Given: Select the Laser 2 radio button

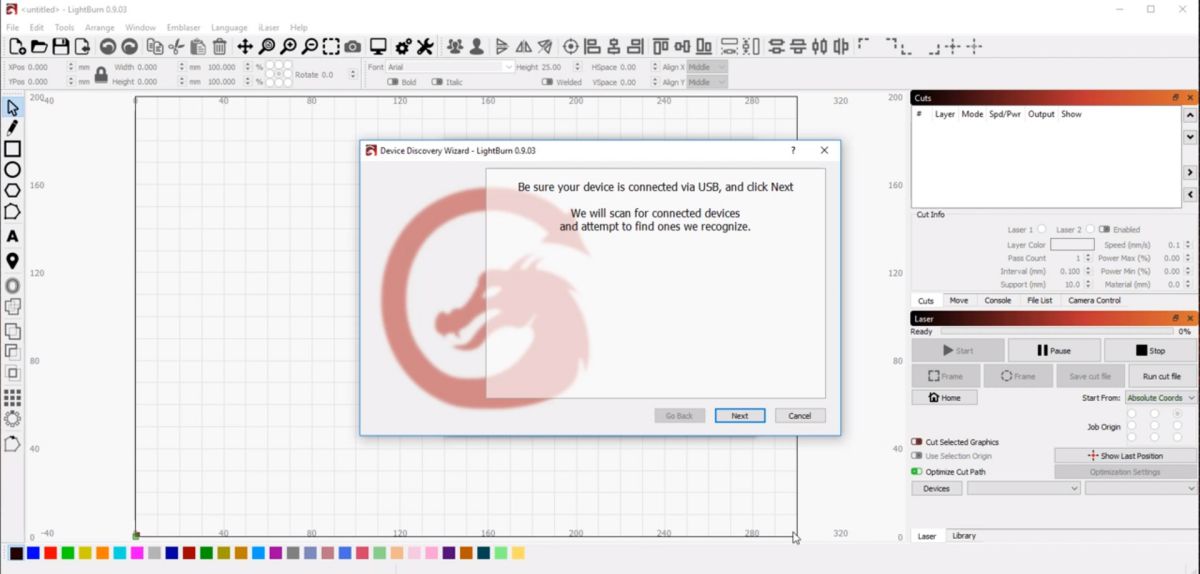Looking at the screenshot, I should pos(1090,229).
